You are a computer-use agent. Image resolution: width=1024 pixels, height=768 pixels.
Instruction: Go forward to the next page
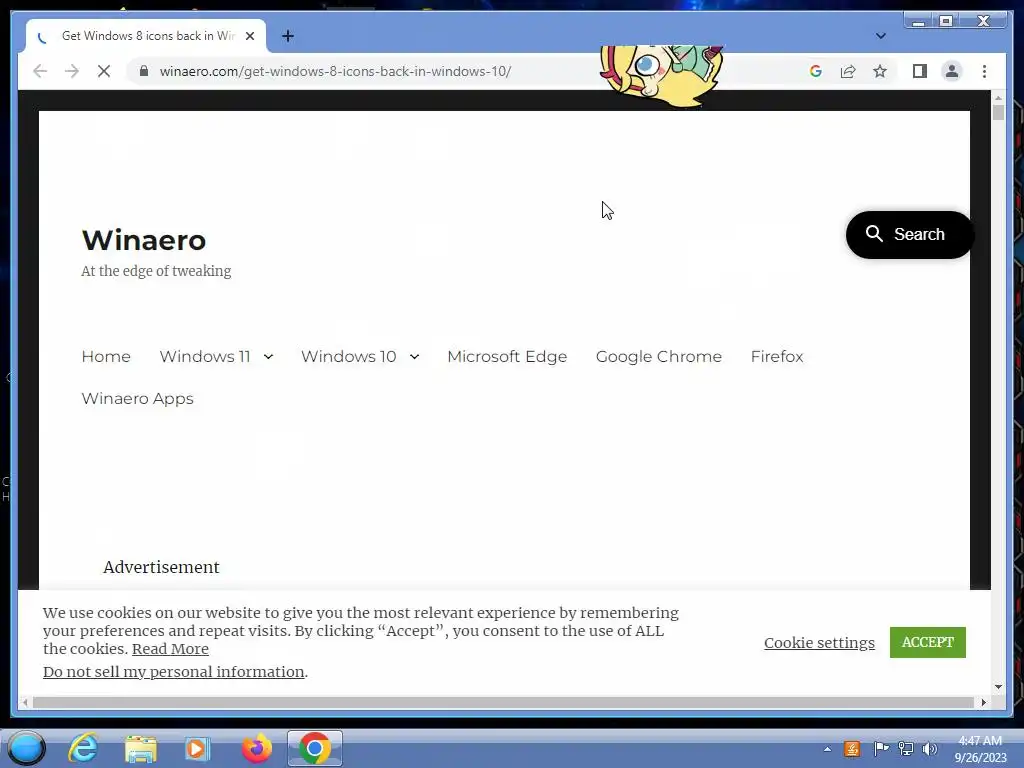tap(72, 71)
